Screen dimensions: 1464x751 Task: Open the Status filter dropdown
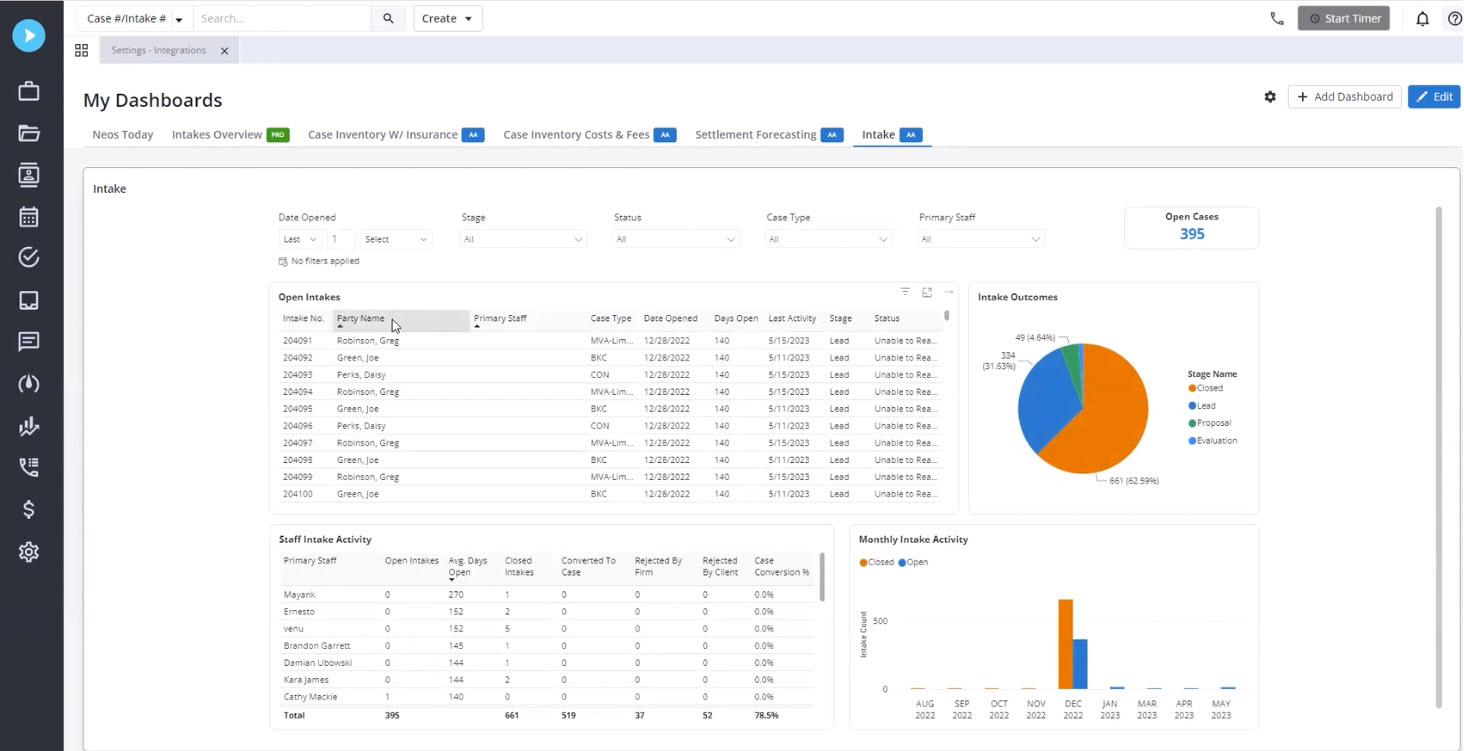tap(676, 239)
